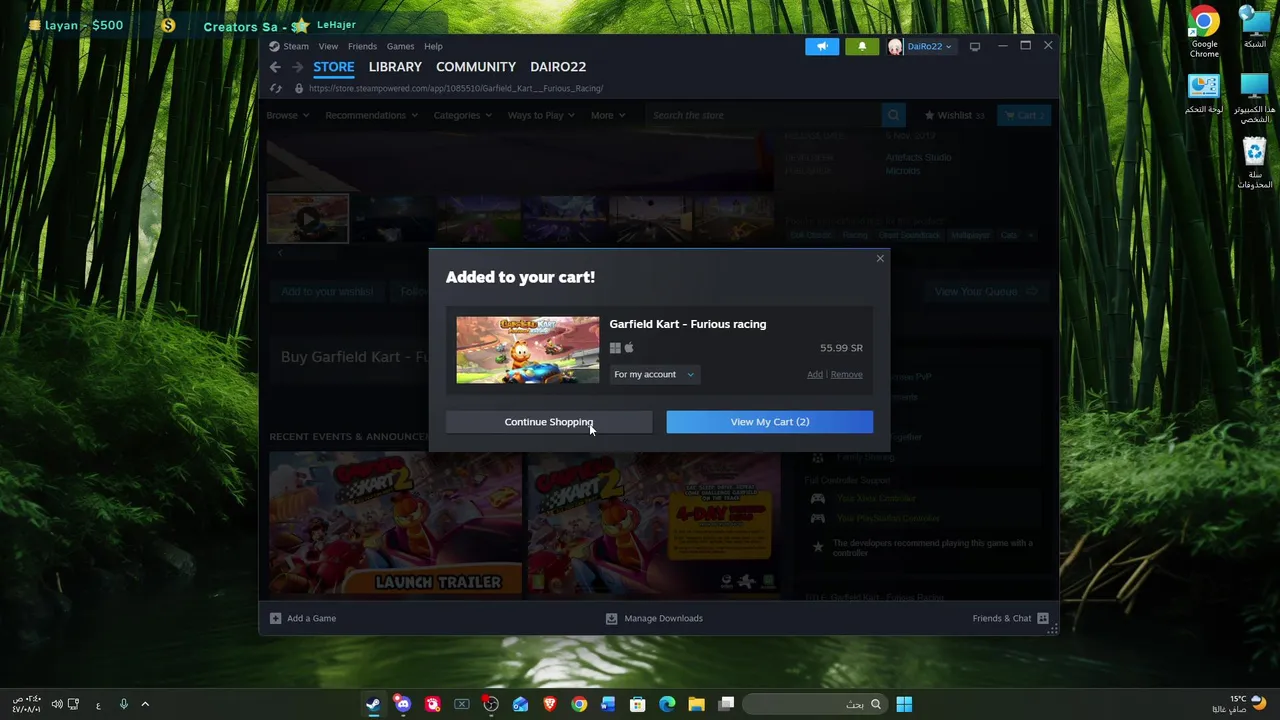Open the weather widget on the taskbar

click(1239, 704)
